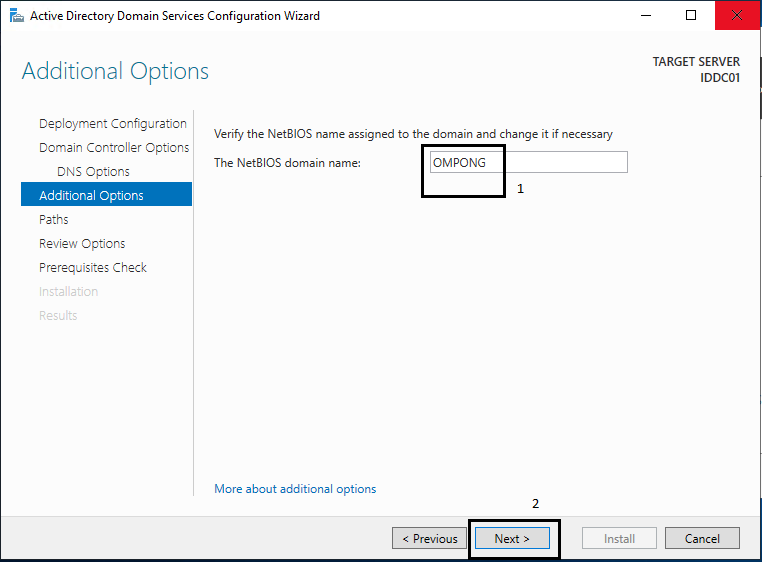Image resolution: width=762 pixels, height=562 pixels.
Task: Go back with the Previous button
Action: (x=430, y=538)
